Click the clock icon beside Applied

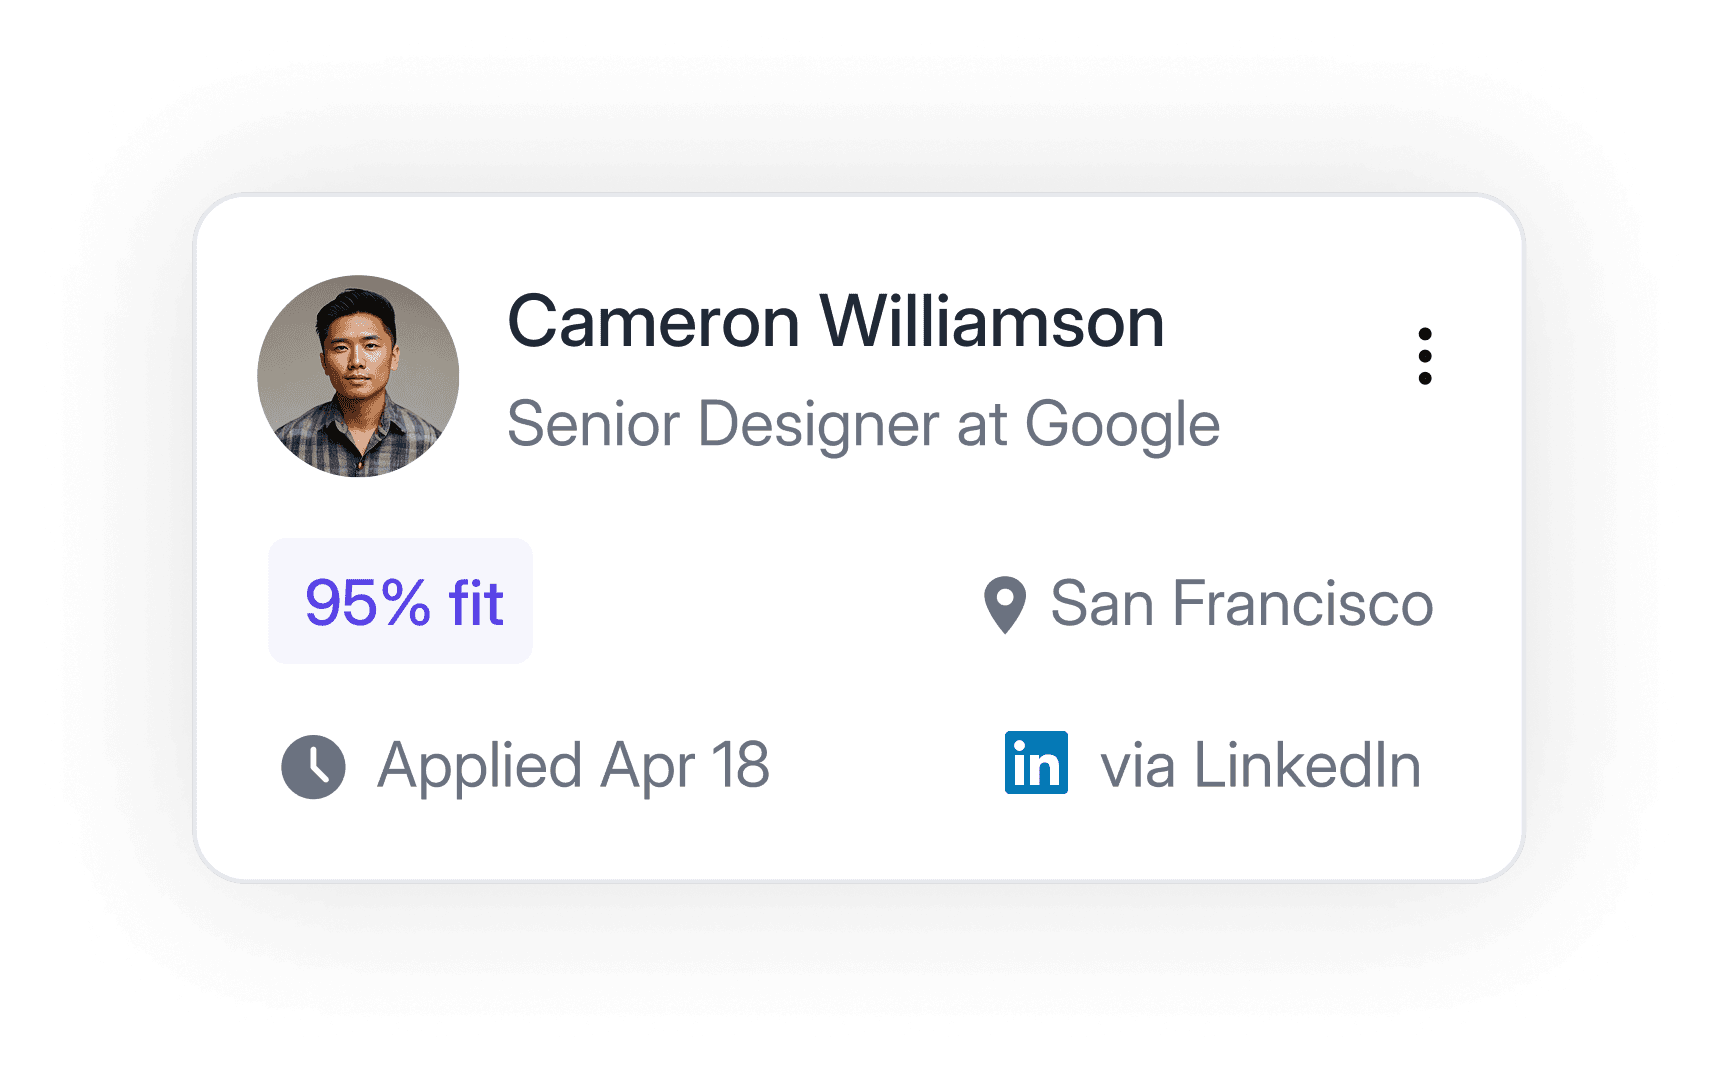tap(313, 767)
